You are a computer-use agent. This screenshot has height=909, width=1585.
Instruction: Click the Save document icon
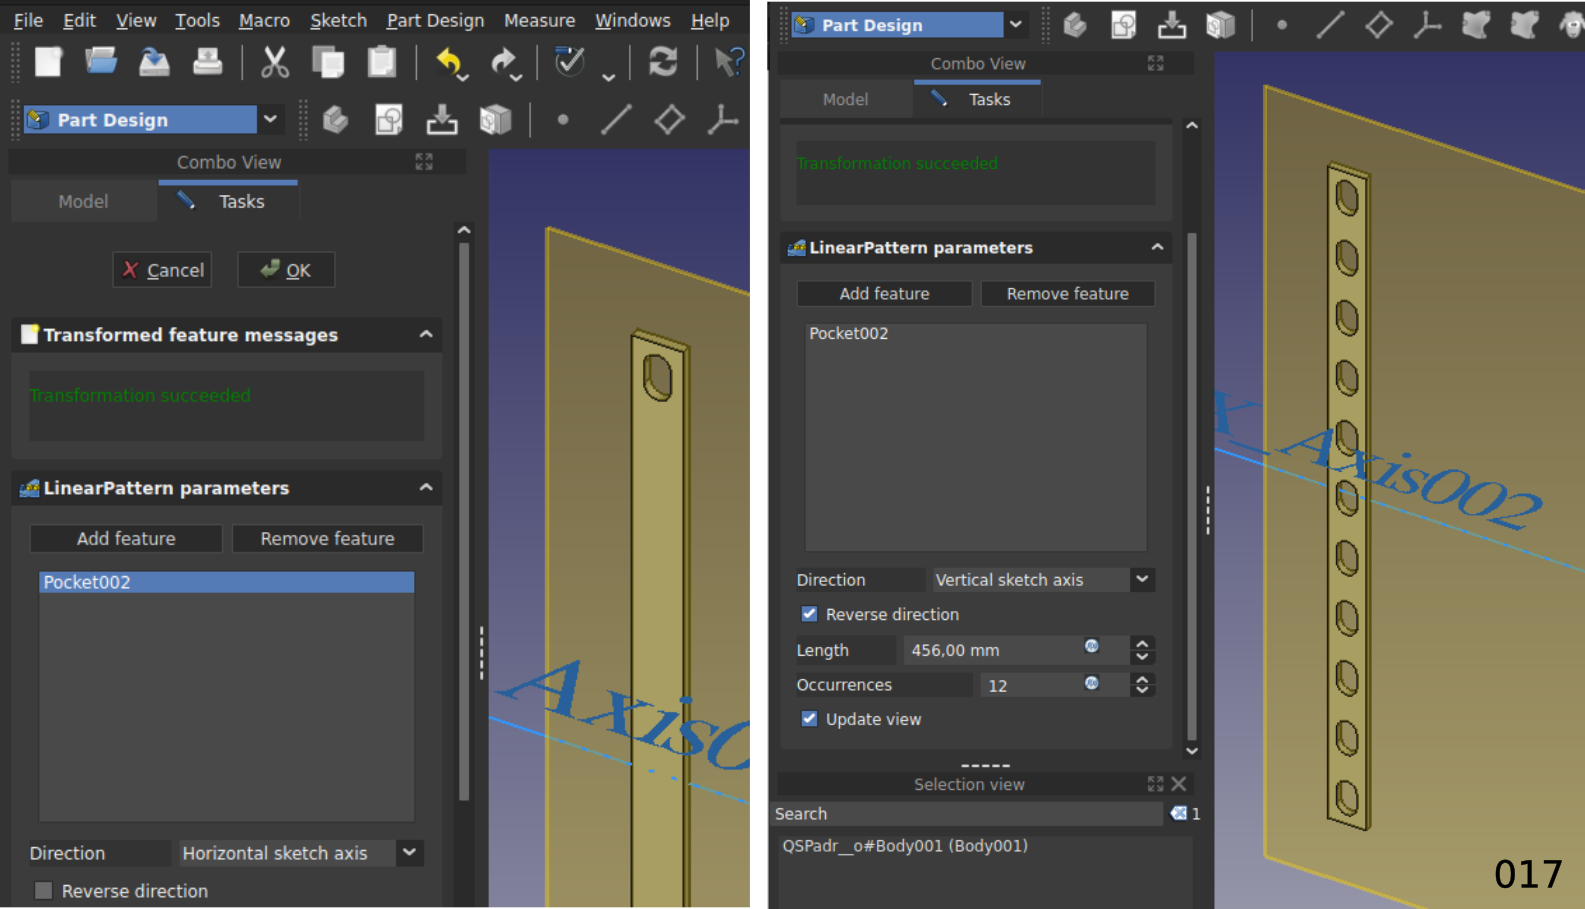point(154,62)
